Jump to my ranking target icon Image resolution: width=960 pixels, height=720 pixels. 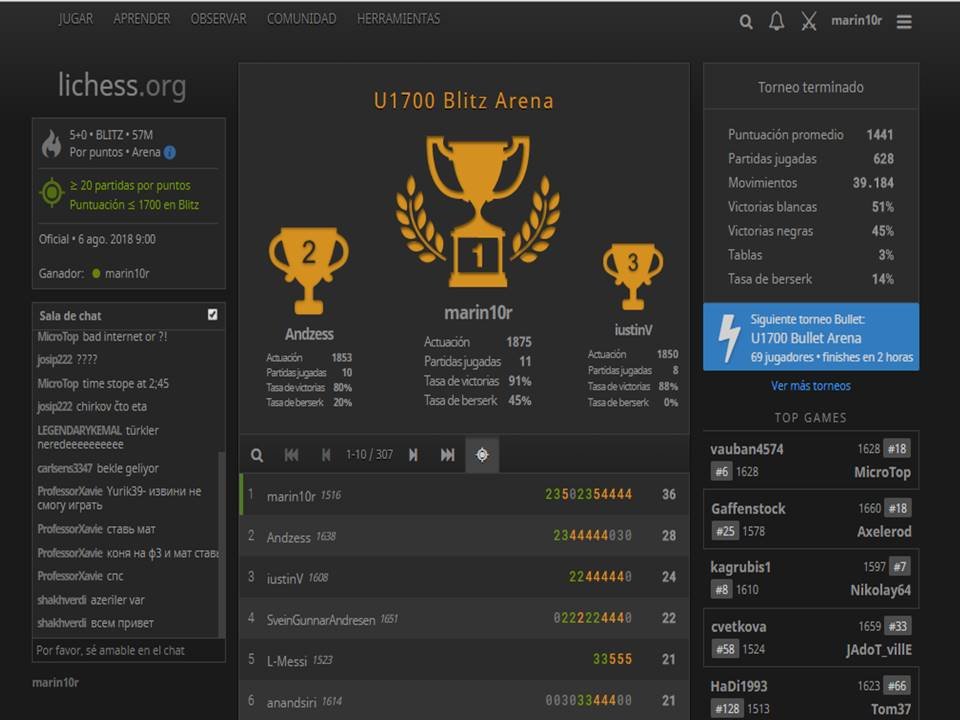click(482, 455)
